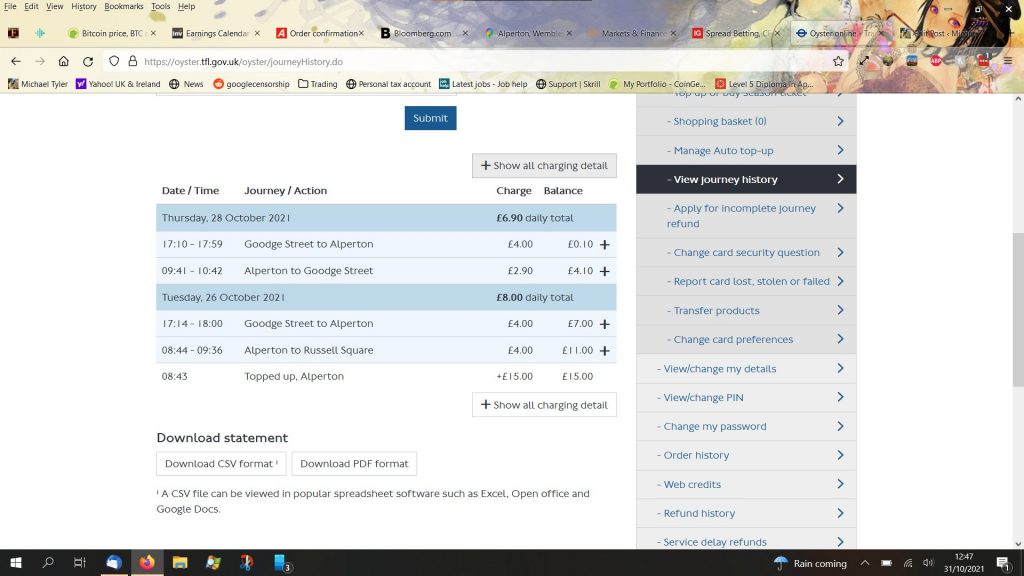This screenshot has width=1024, height=576.
Task: Open the Trading bookmarks folder
Action: 318,84
